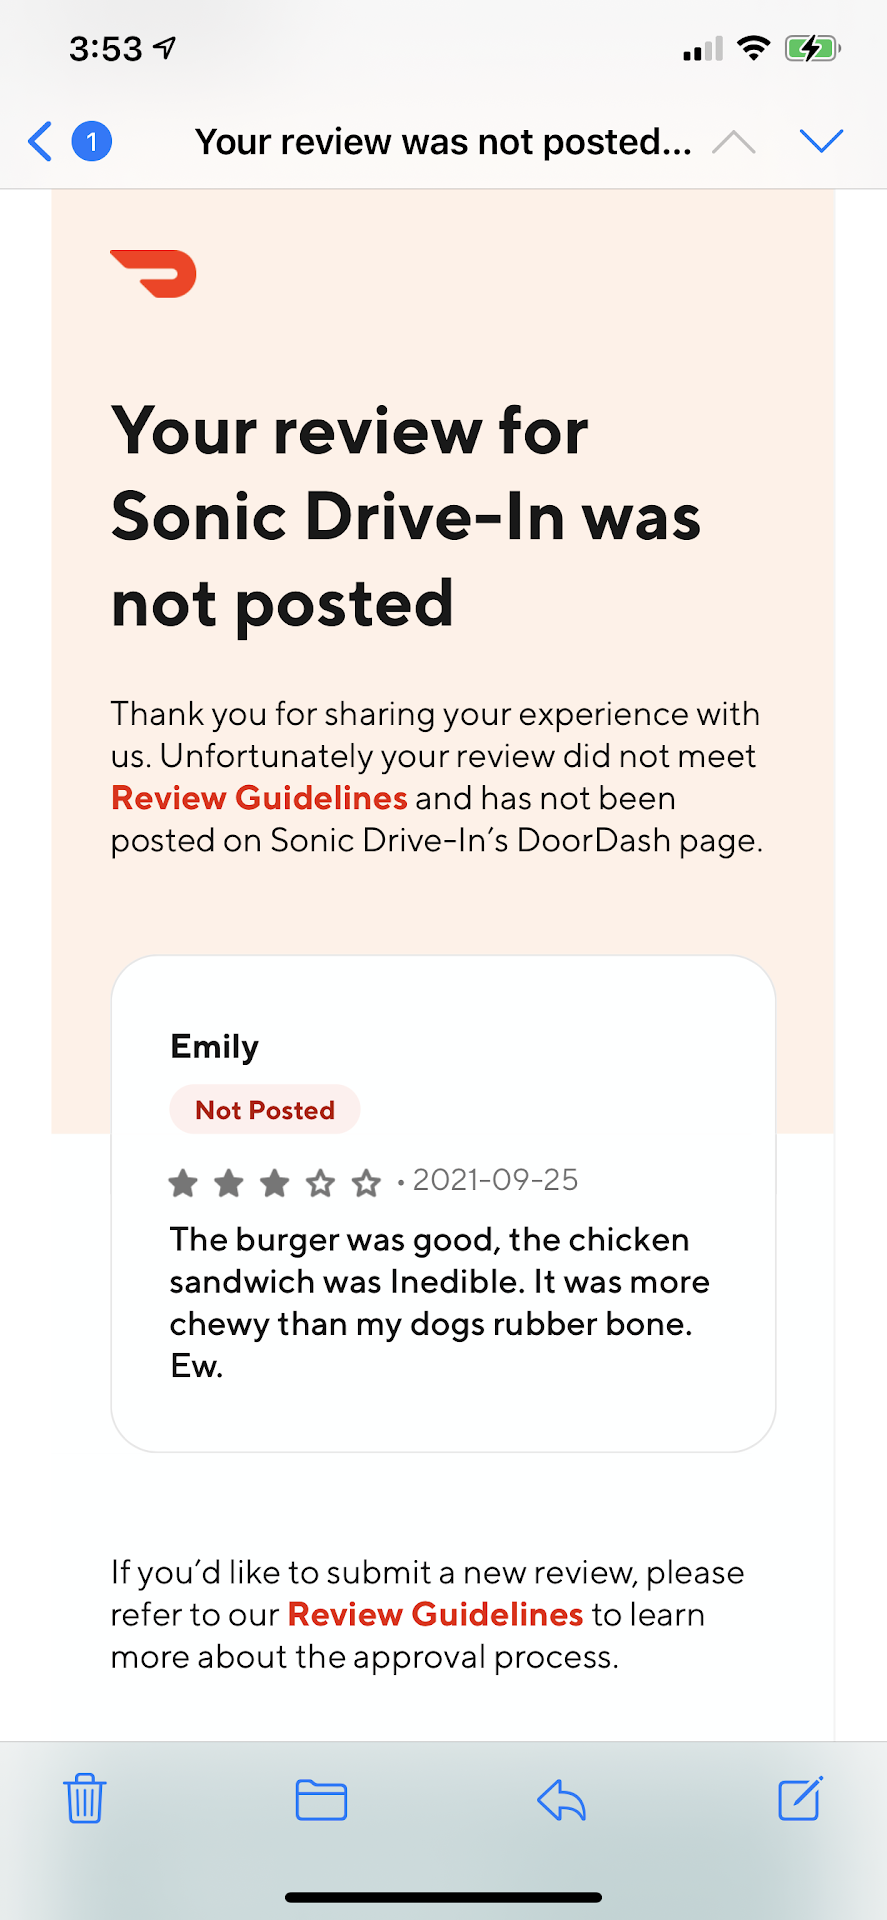
Task: Compose a new message with pencil icon
Action: (x=800, y=1799)
